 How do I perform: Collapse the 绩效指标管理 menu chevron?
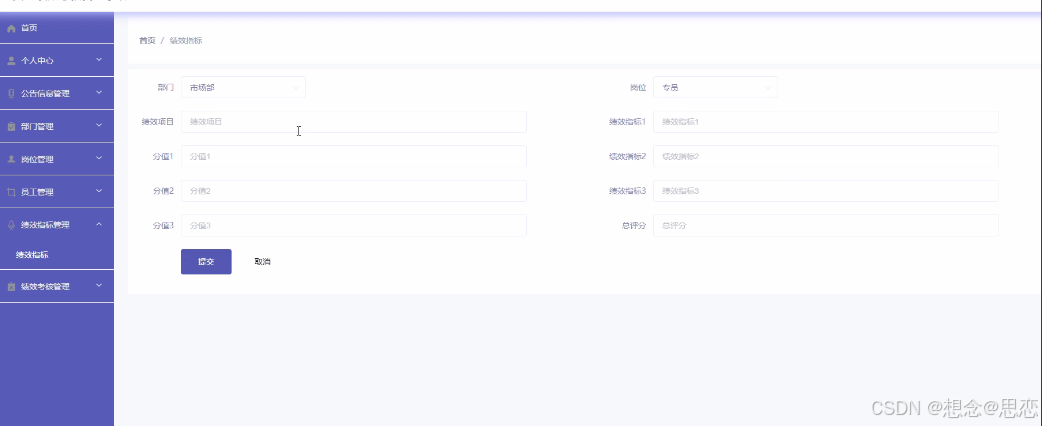[x=99, y=225]
